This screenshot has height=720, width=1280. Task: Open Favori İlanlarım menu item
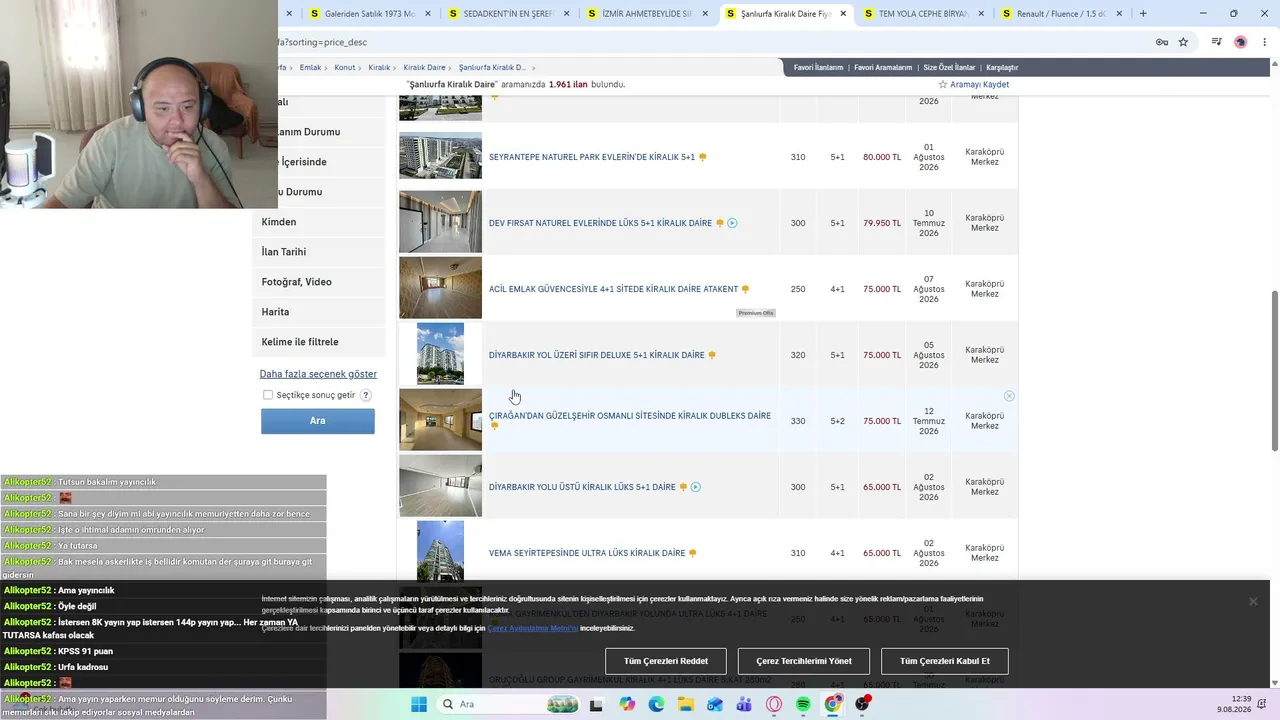coord(818,68)
